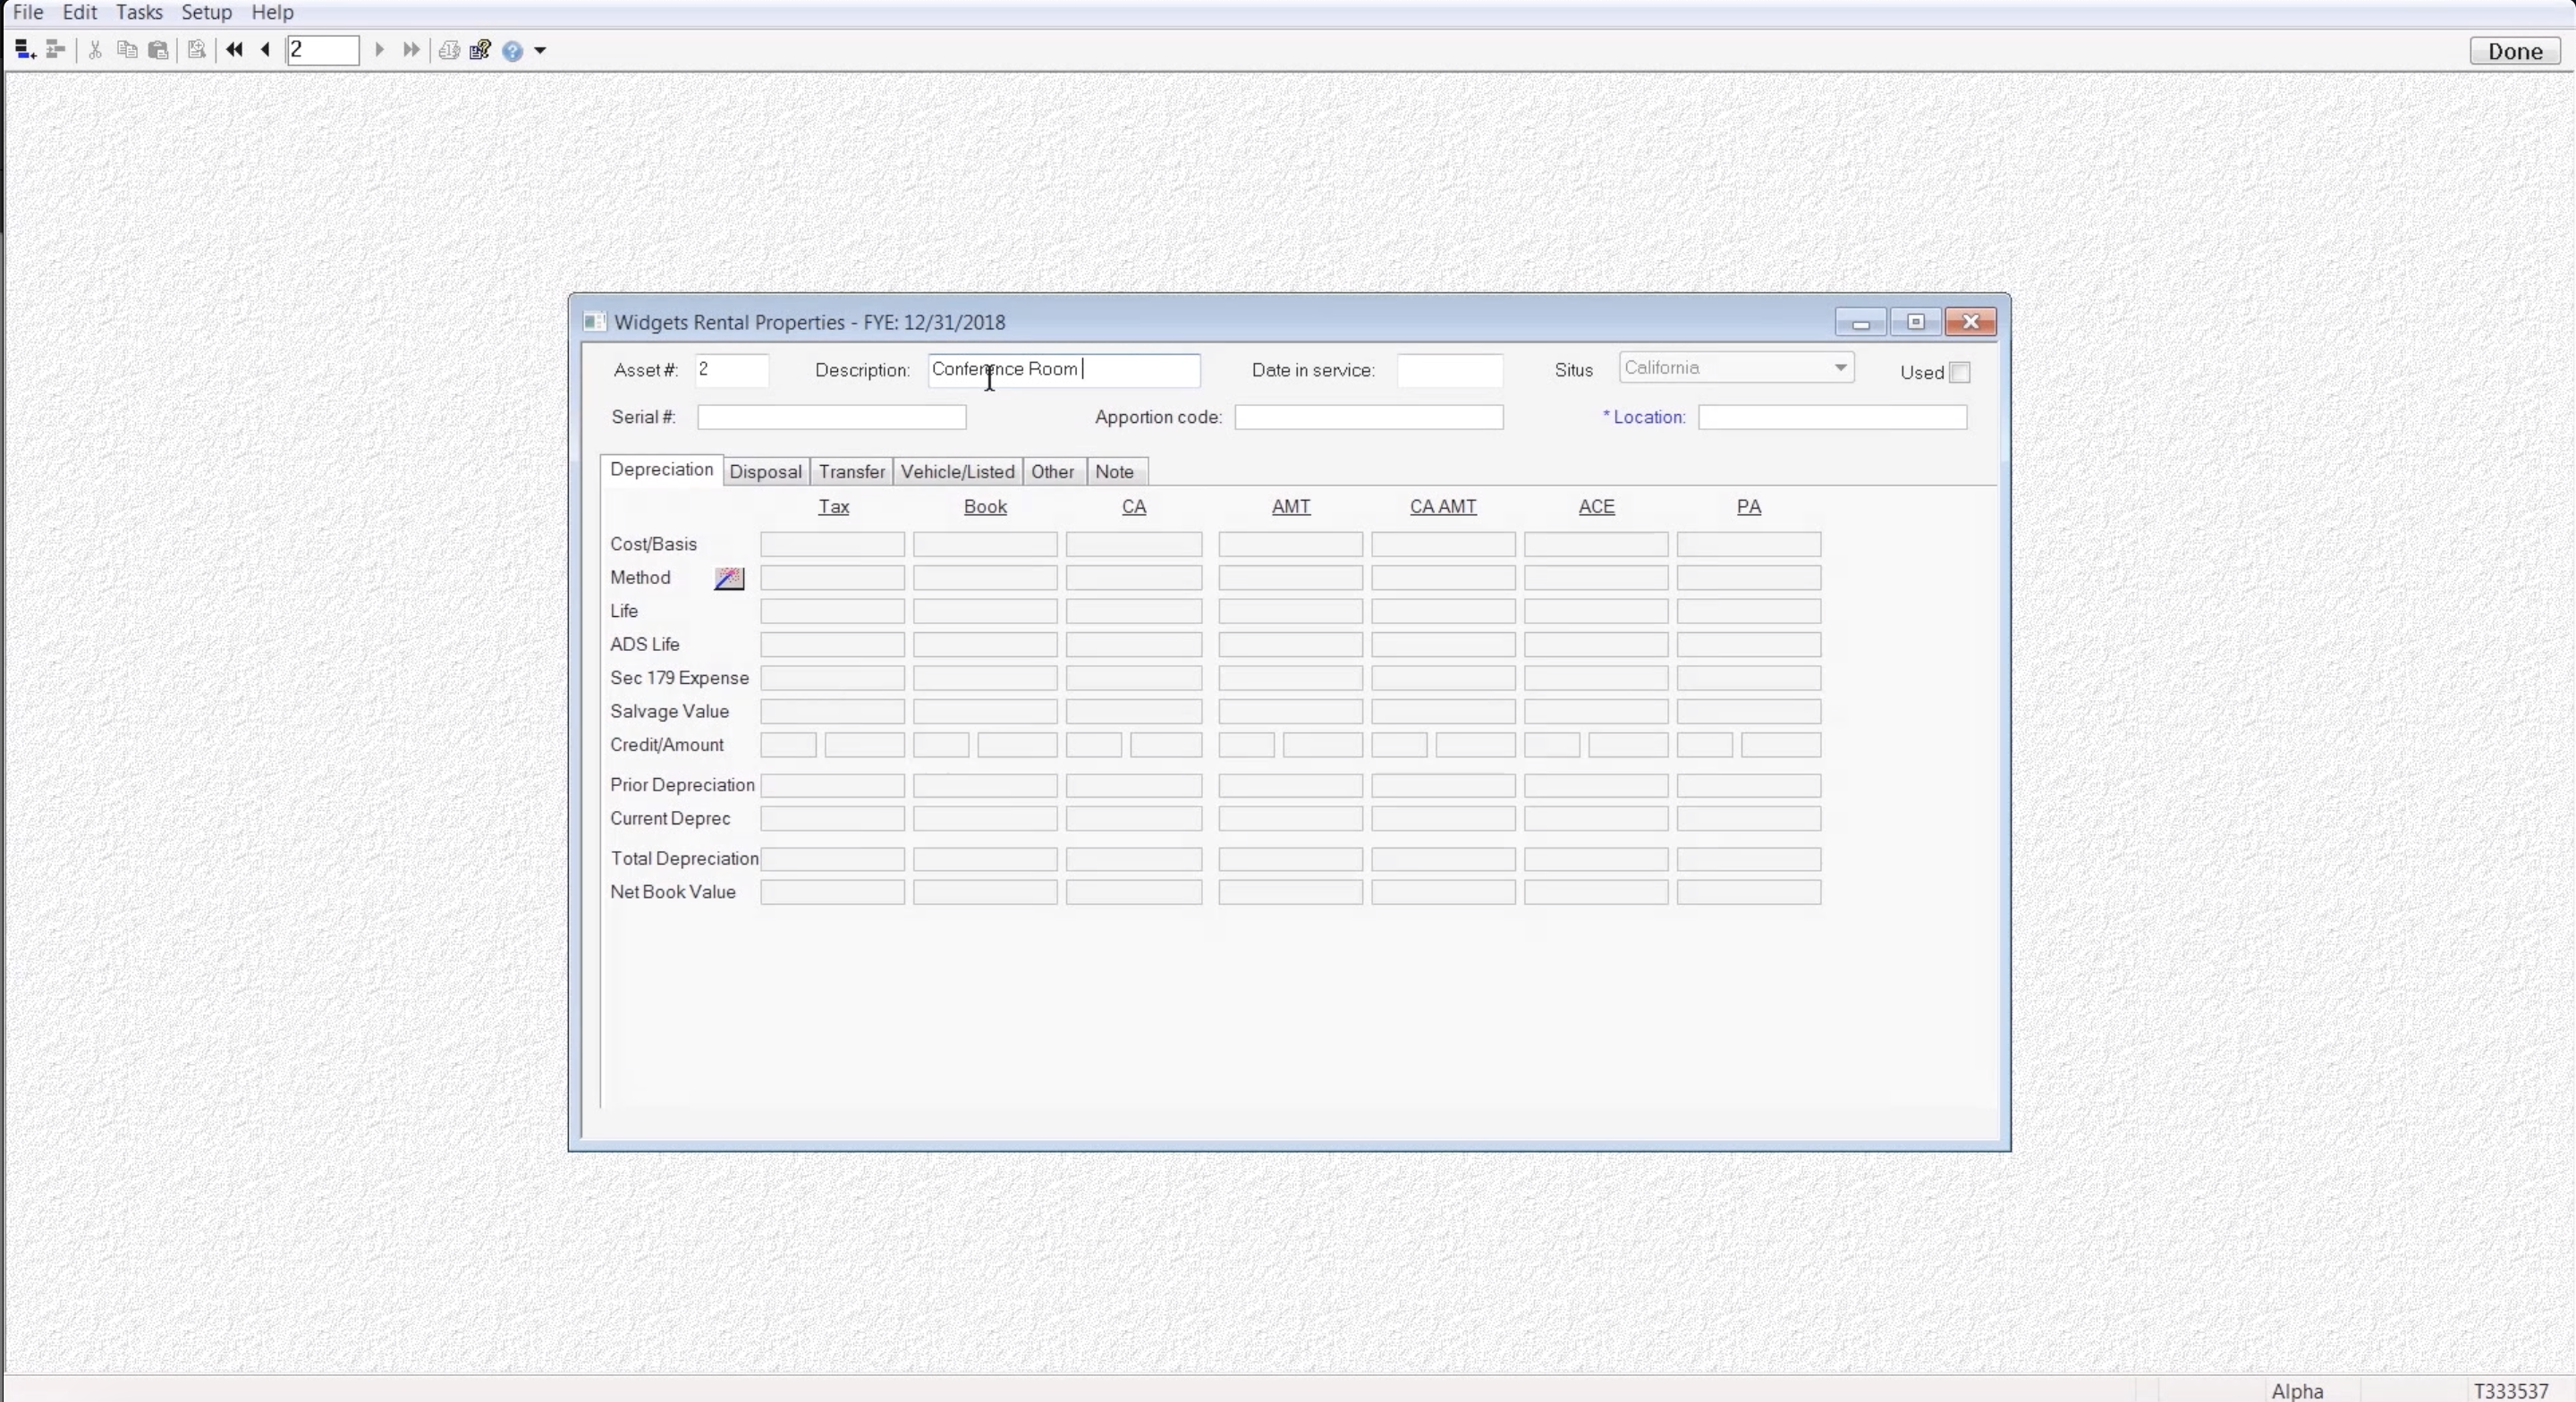Select the Vehicle/Listed tab
This screenshot has height=1402, width=2576.
[x=957, y=472]
